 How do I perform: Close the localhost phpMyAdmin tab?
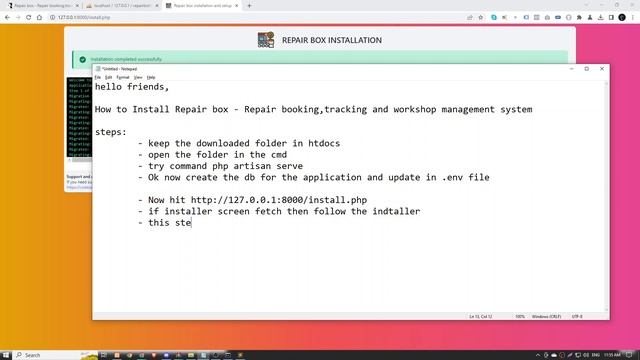tap(157, 6)
